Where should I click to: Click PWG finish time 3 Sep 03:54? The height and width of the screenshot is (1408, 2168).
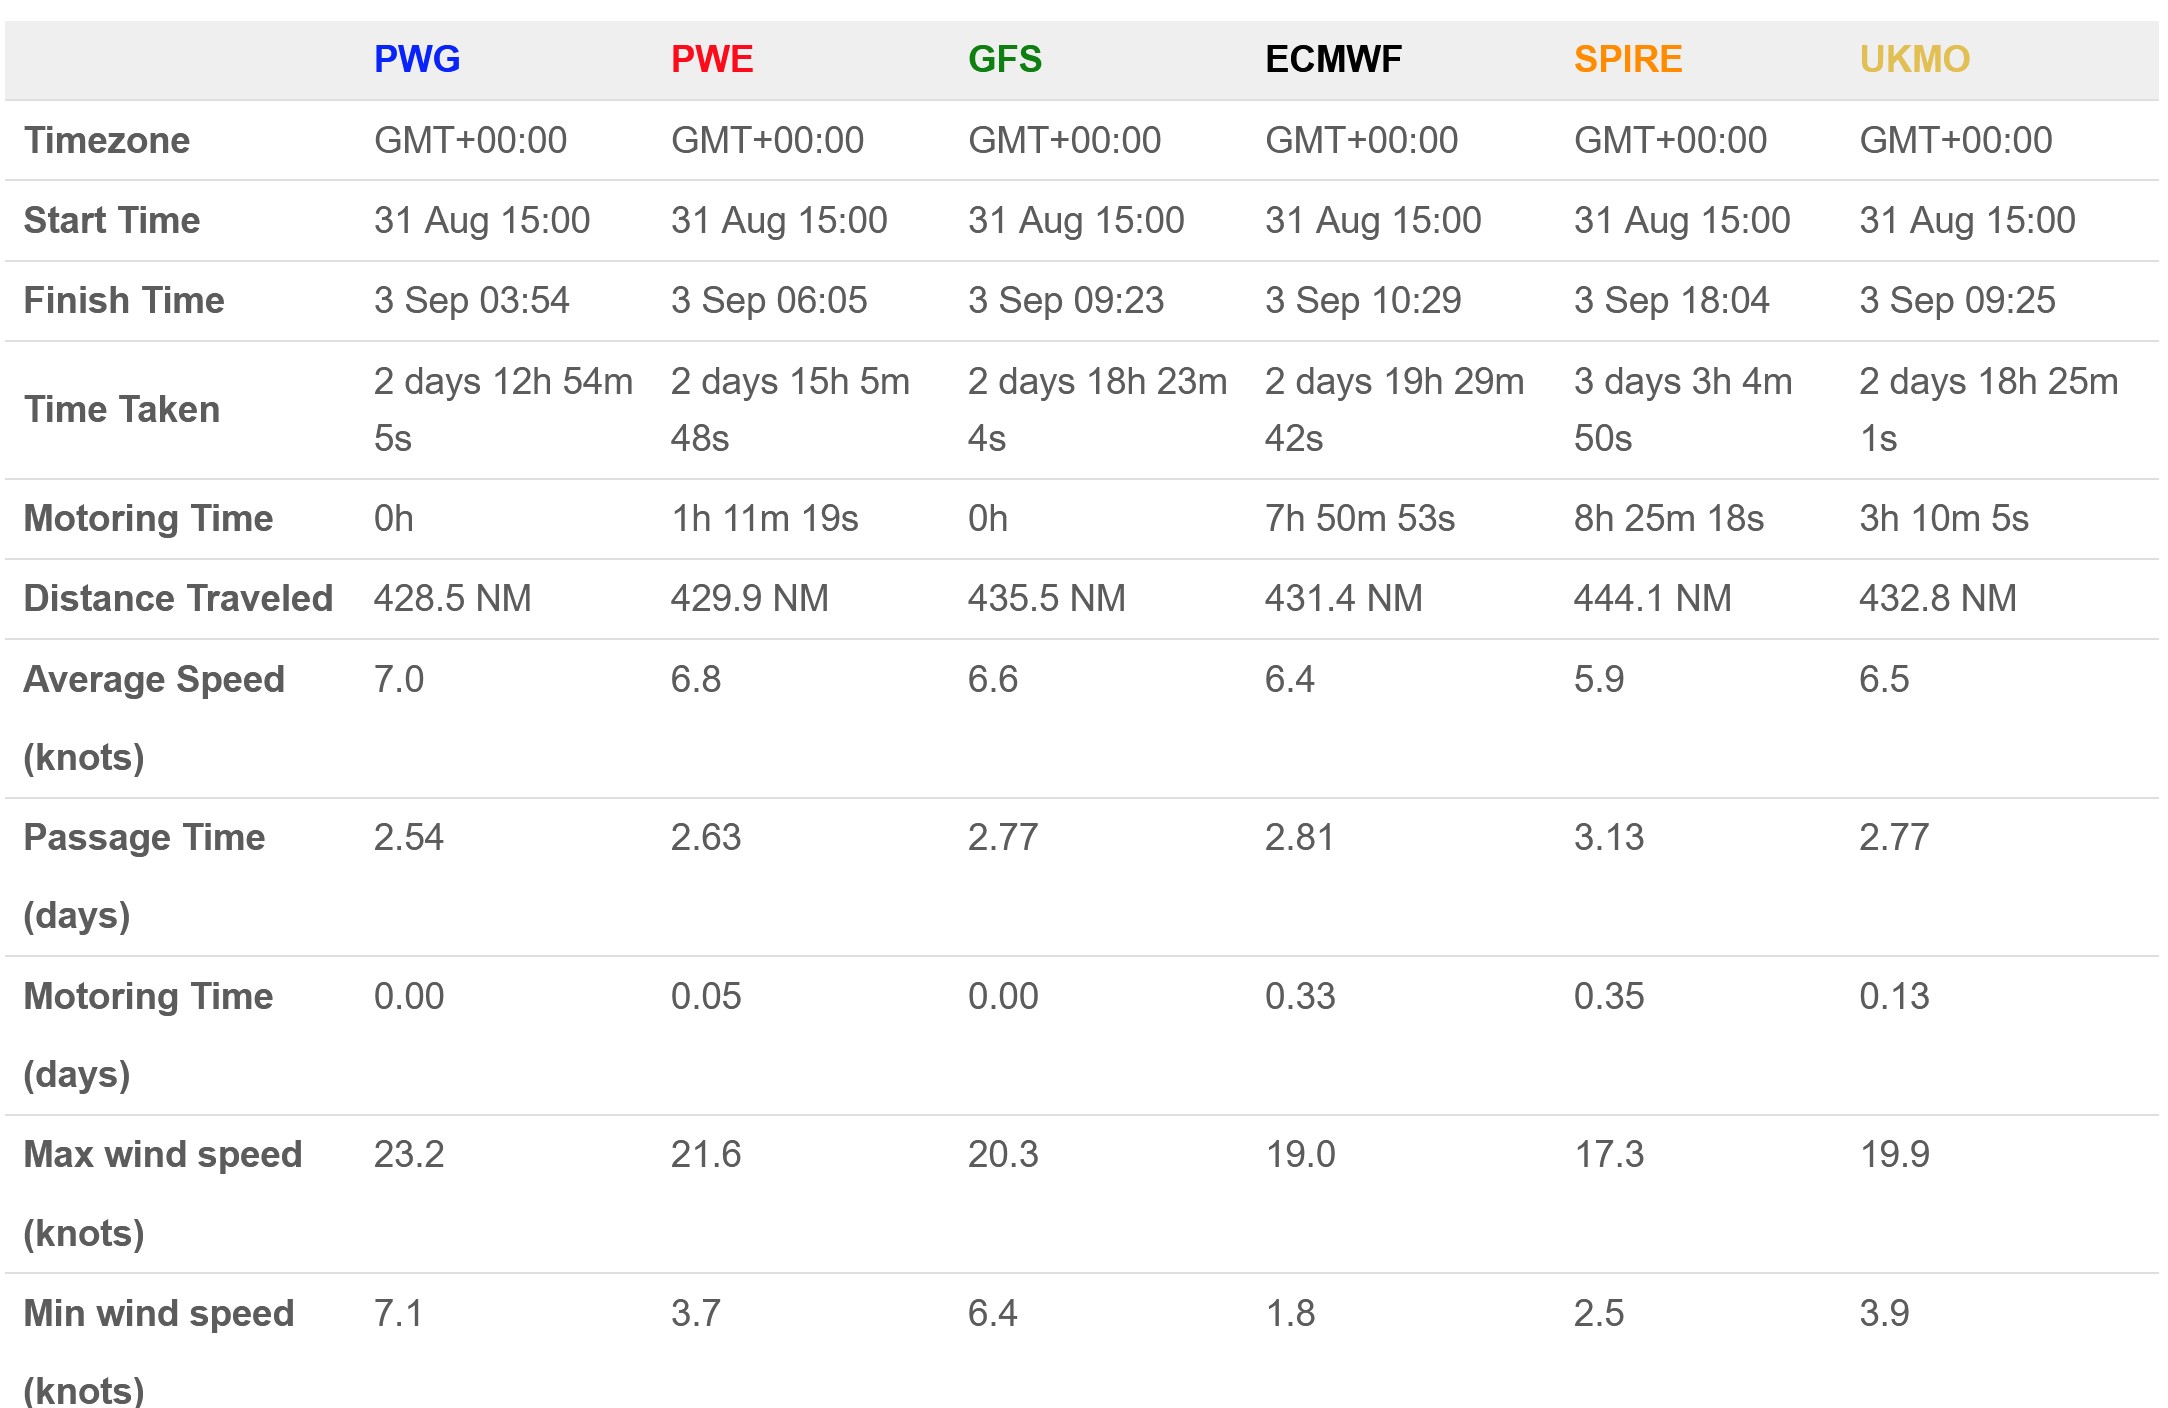click(471, 300)
